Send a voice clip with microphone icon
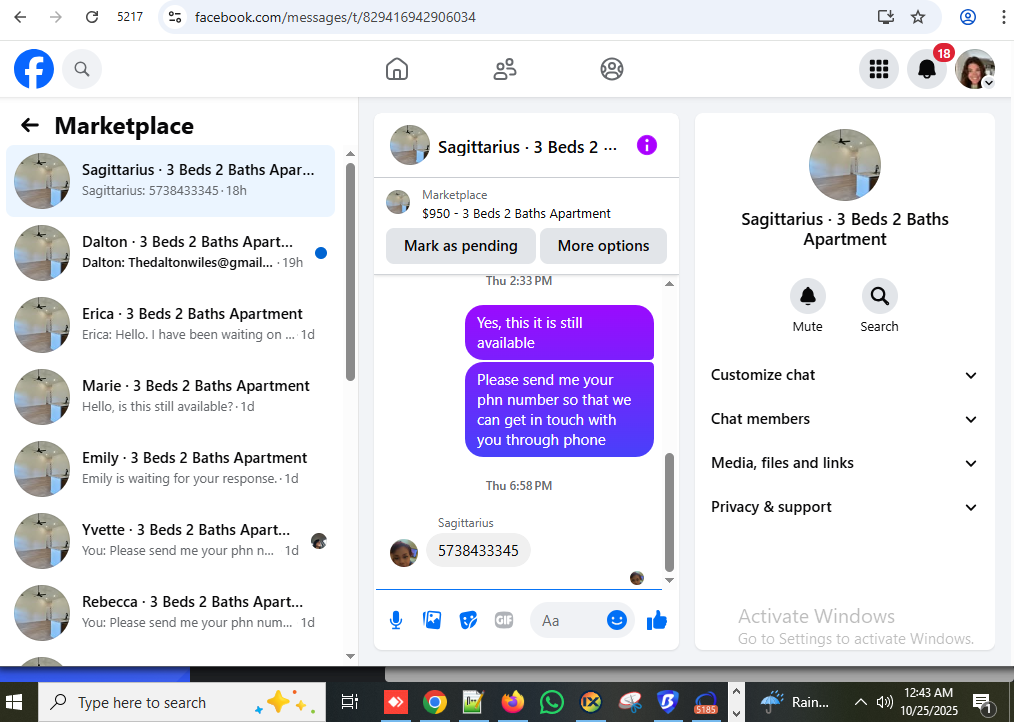 [396, 620]
